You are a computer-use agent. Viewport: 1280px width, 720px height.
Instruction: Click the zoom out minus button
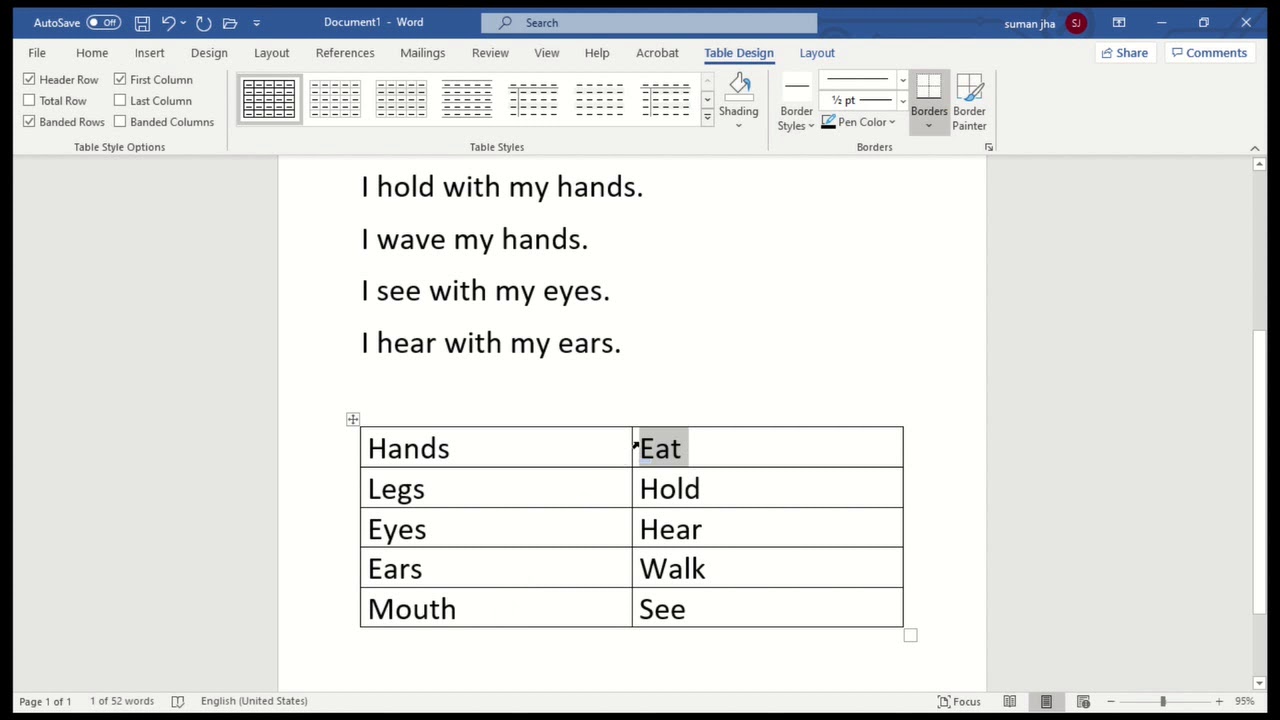(1110, 701)
